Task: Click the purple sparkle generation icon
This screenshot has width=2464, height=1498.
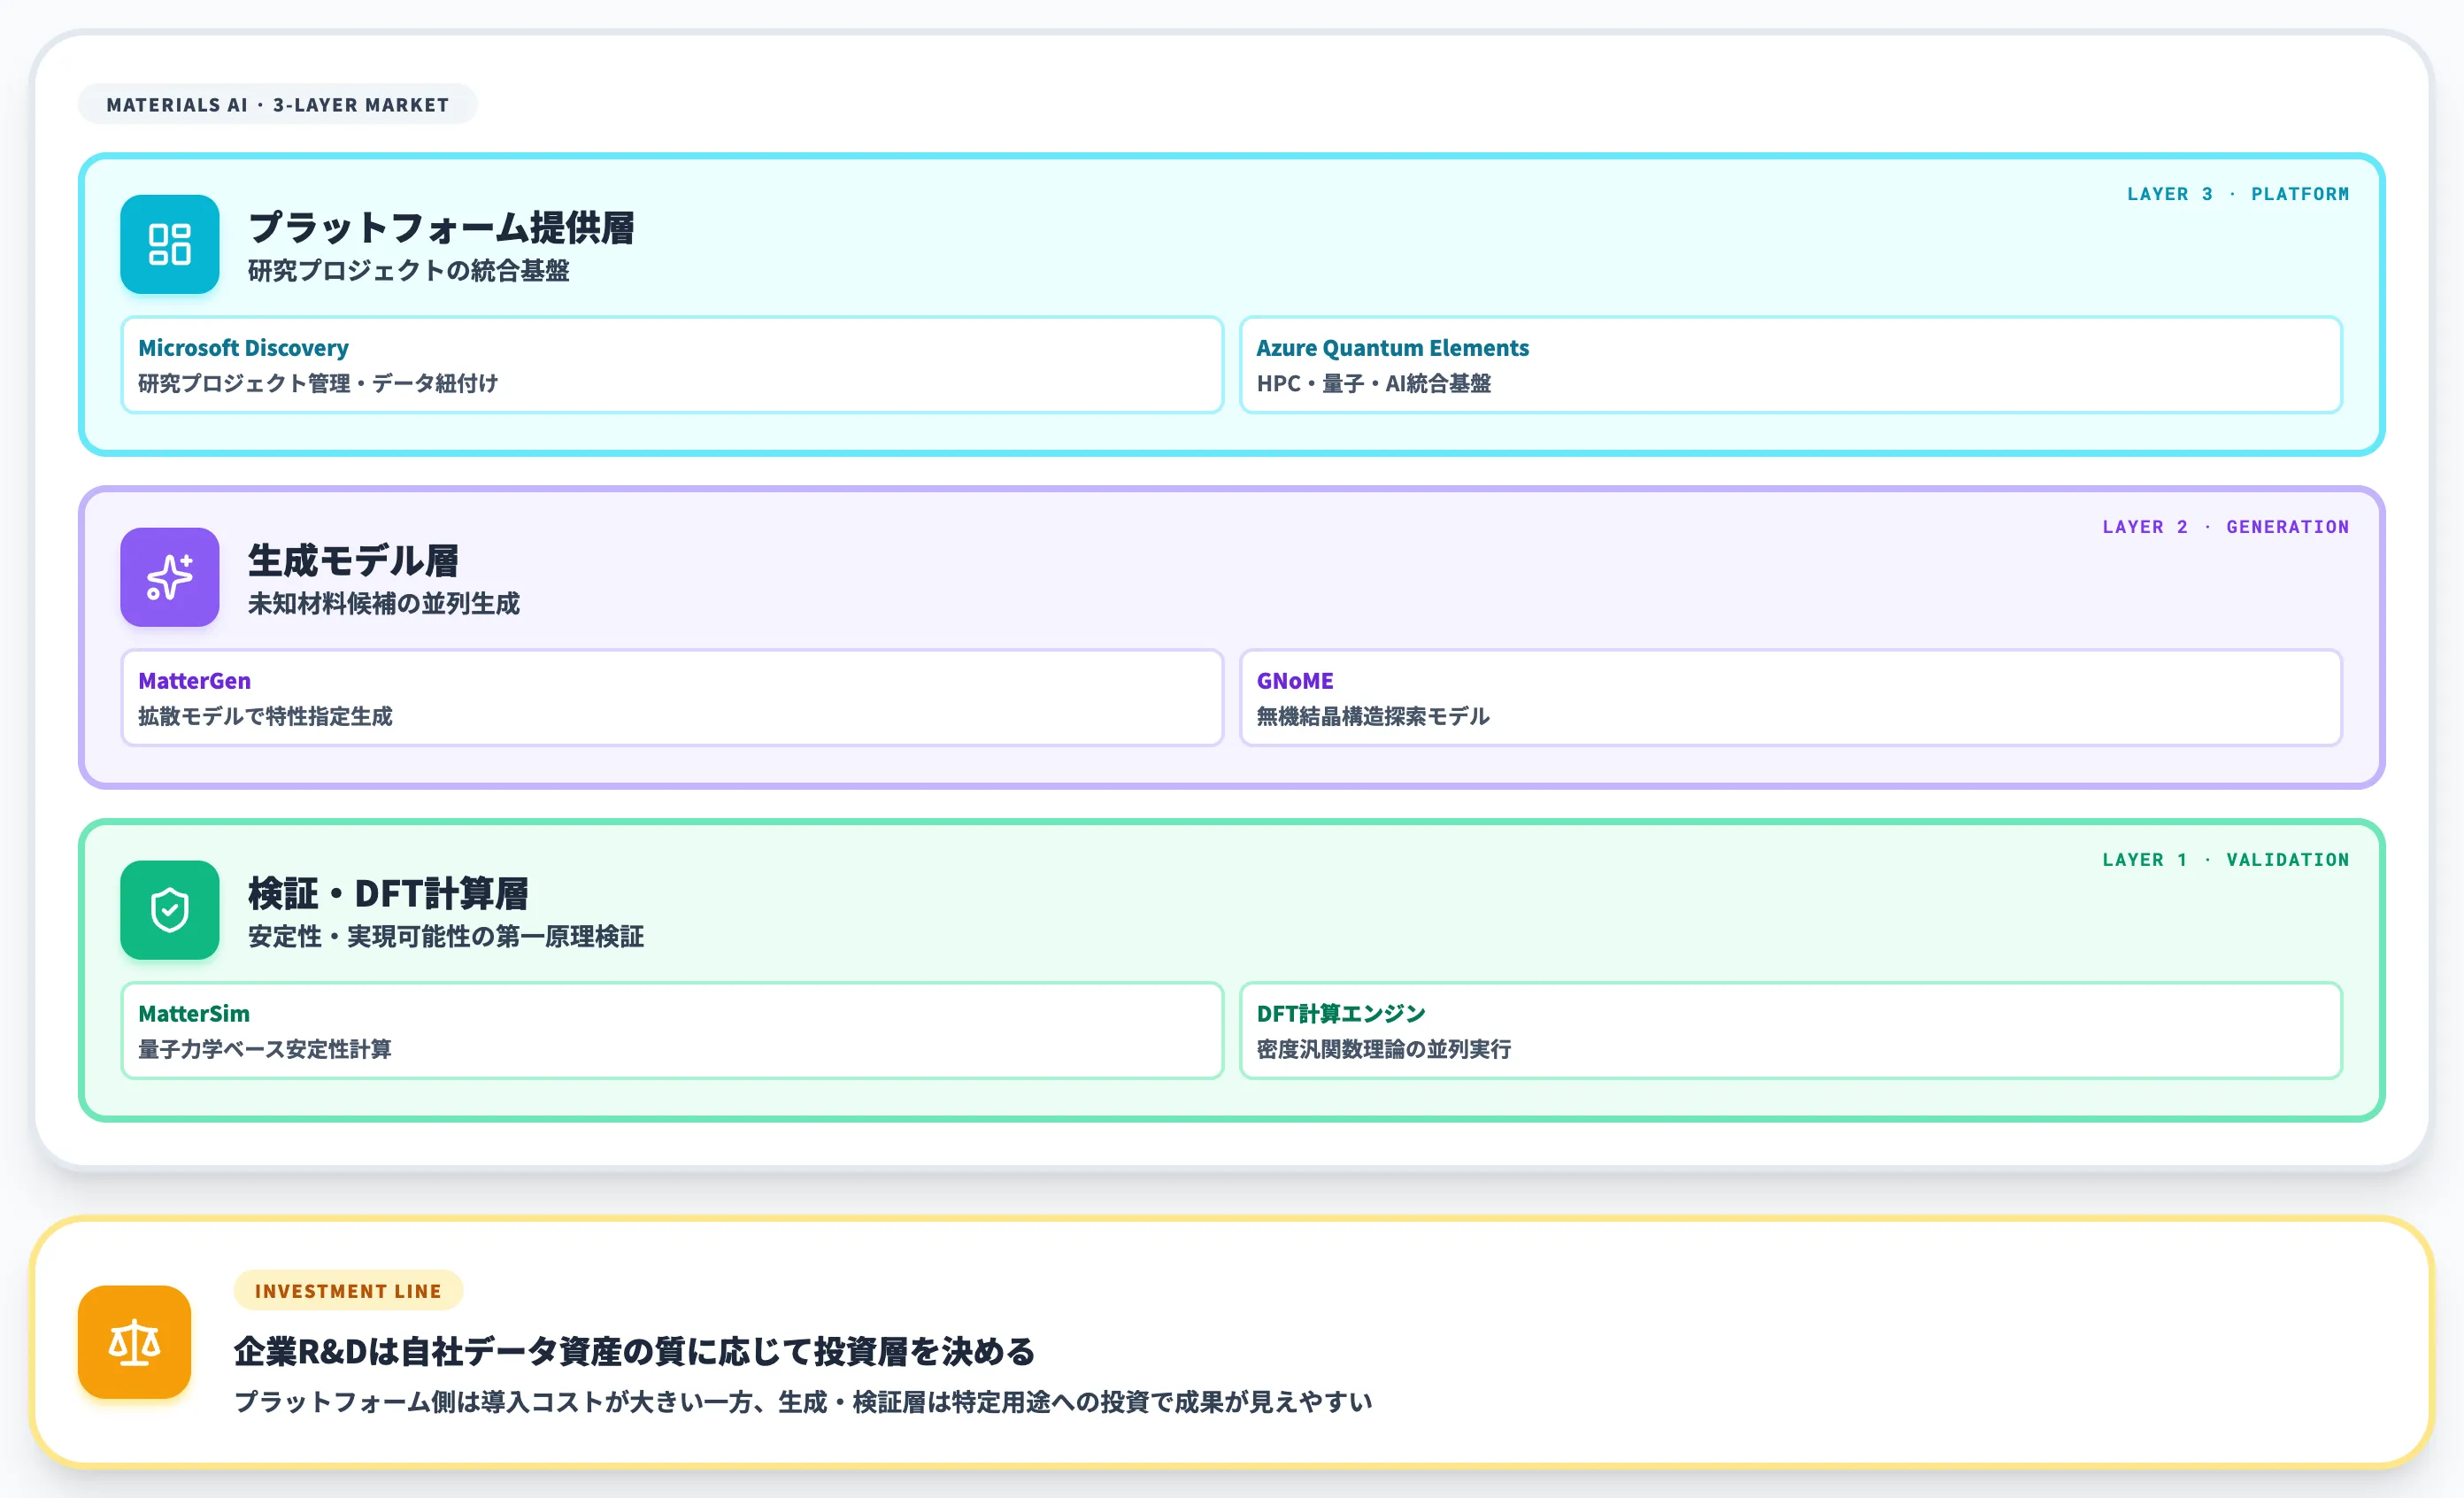Action: point(169,577)
